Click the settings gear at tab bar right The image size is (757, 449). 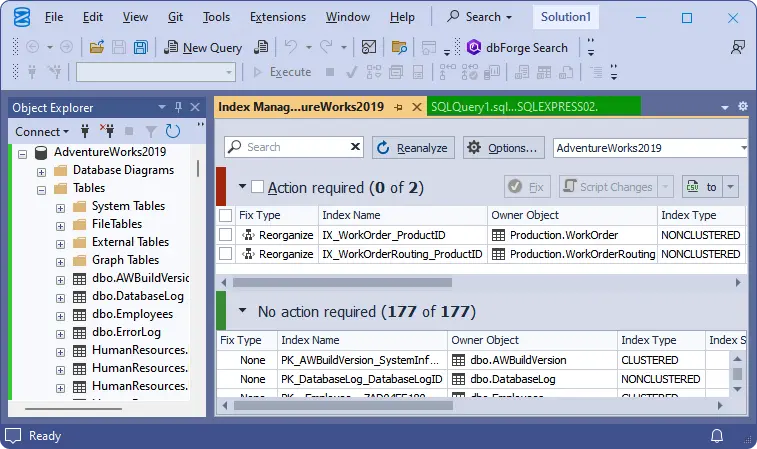(742, 106)
